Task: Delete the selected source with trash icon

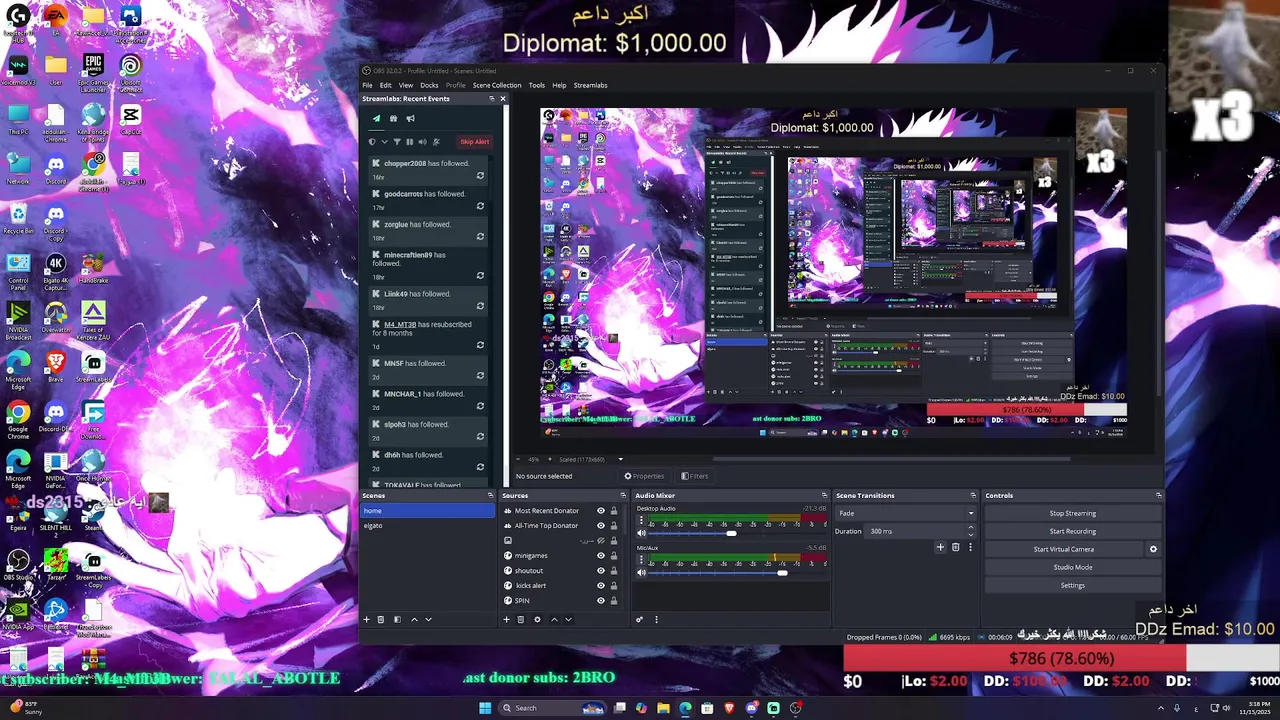Action: (x=521, y=619)
